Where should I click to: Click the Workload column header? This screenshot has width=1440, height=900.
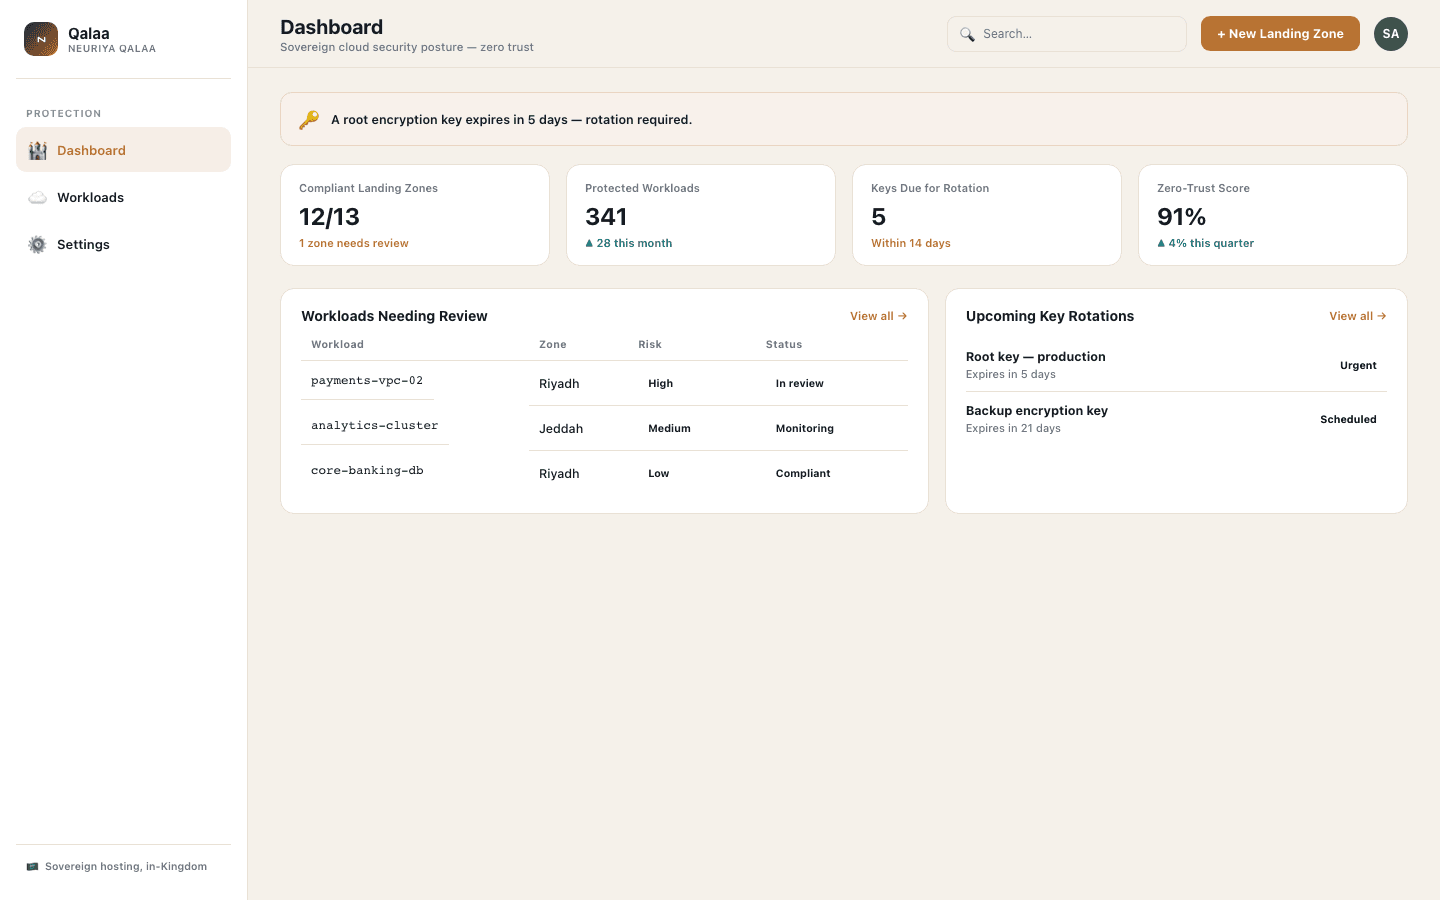(x=337, y=345)
